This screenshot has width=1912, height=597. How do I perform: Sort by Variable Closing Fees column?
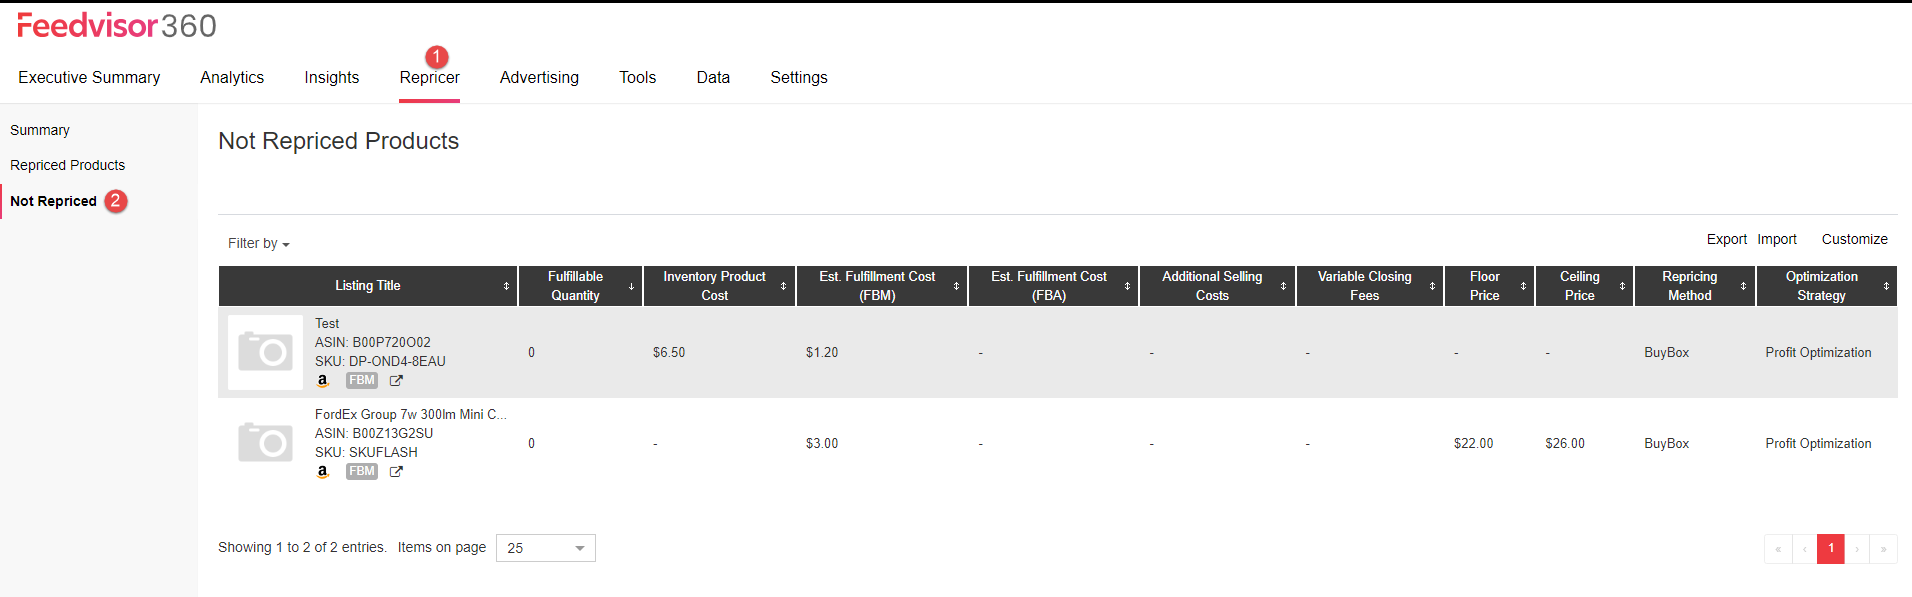coord(1432,286)
